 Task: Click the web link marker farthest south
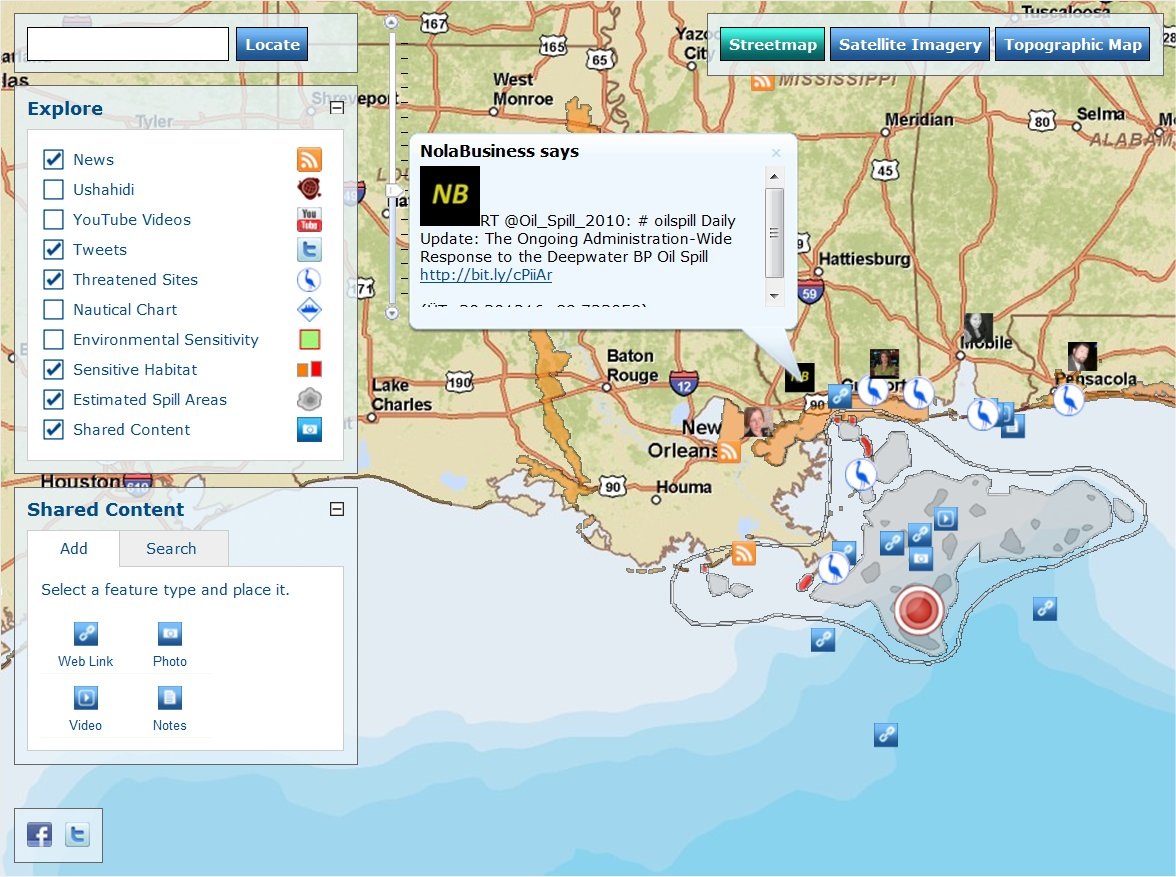(886, 734)
